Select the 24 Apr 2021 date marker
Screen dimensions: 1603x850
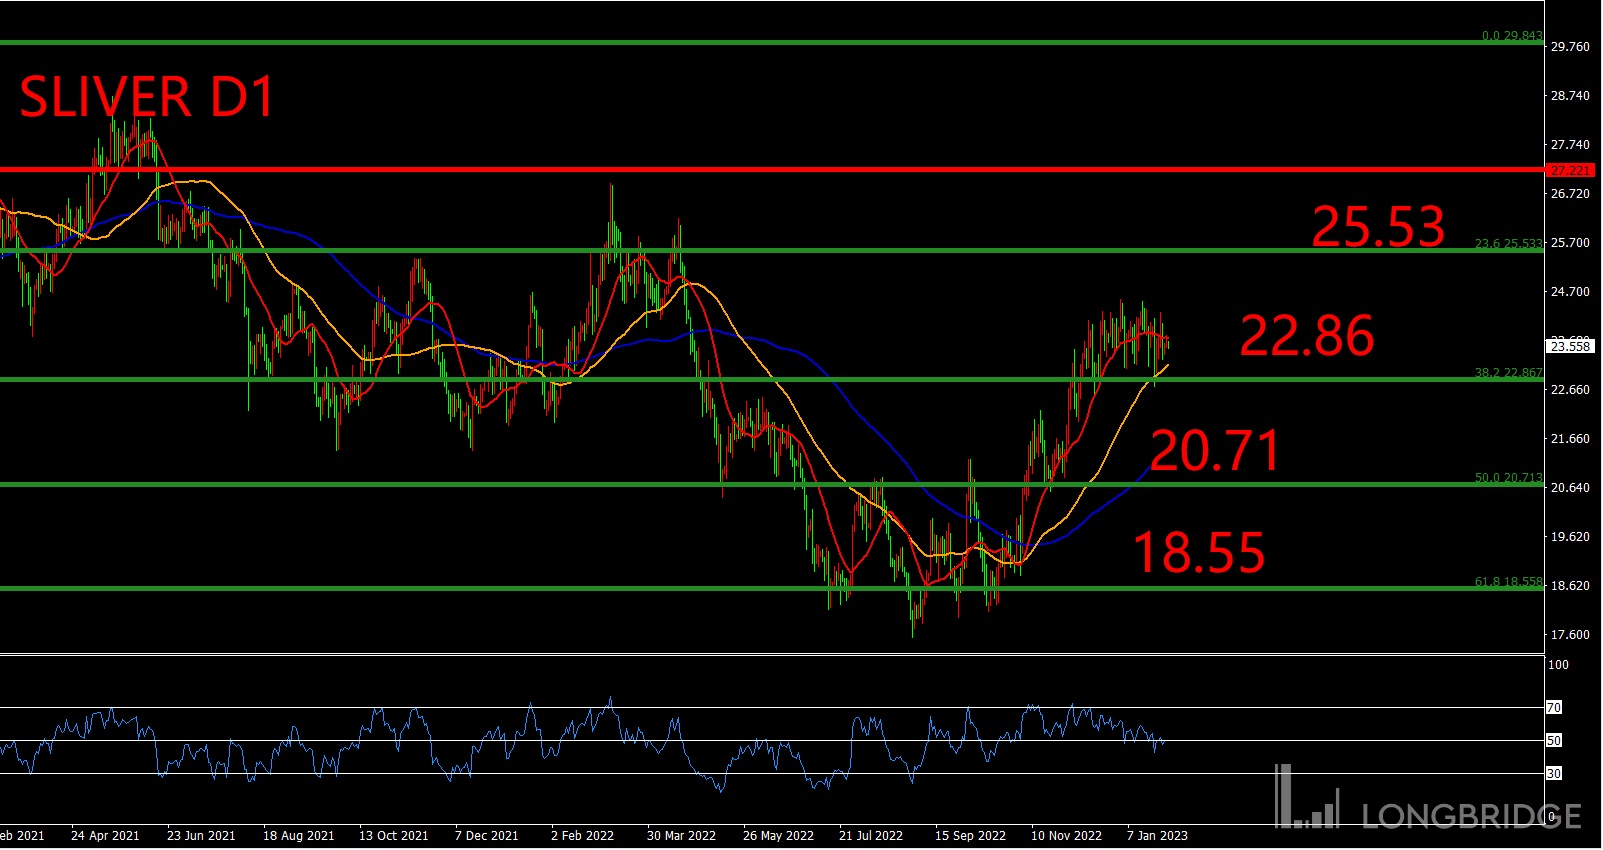pyautogui.click(x=105, y=836)
